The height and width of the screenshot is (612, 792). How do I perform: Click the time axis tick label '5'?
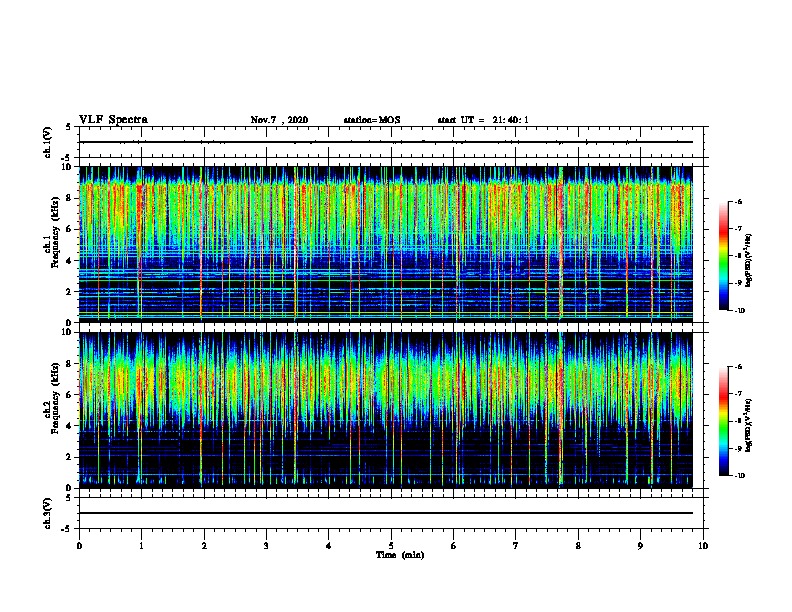391,546
